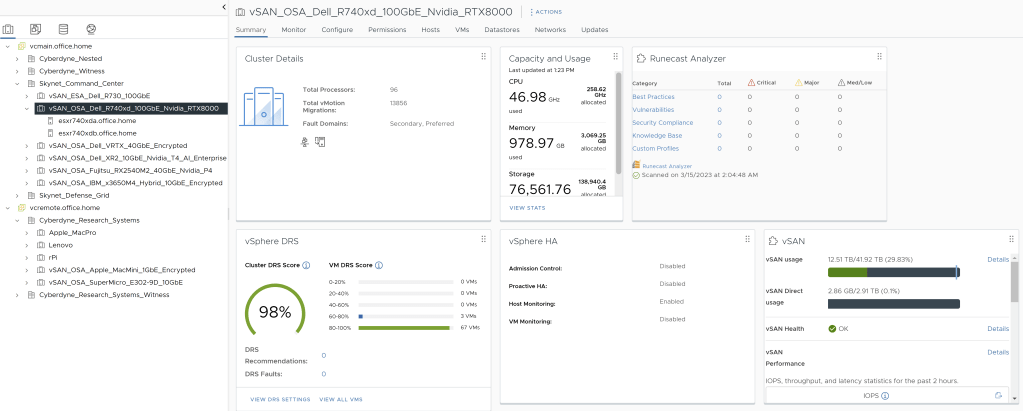Click the VIEW ALL VMS link
Image resolution: width=1023 pixels, height=411 pixels.
coord(341,399)
